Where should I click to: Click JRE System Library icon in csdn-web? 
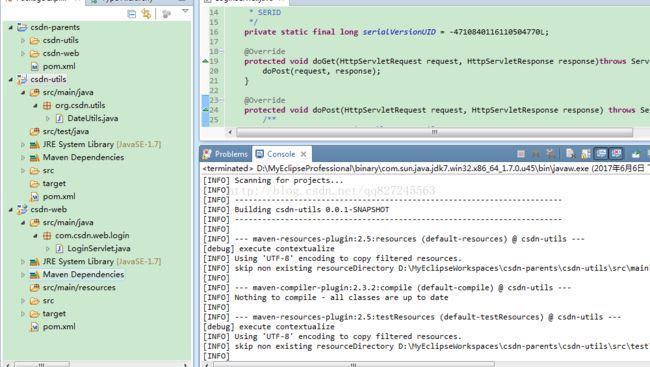[x=35, y=262]
